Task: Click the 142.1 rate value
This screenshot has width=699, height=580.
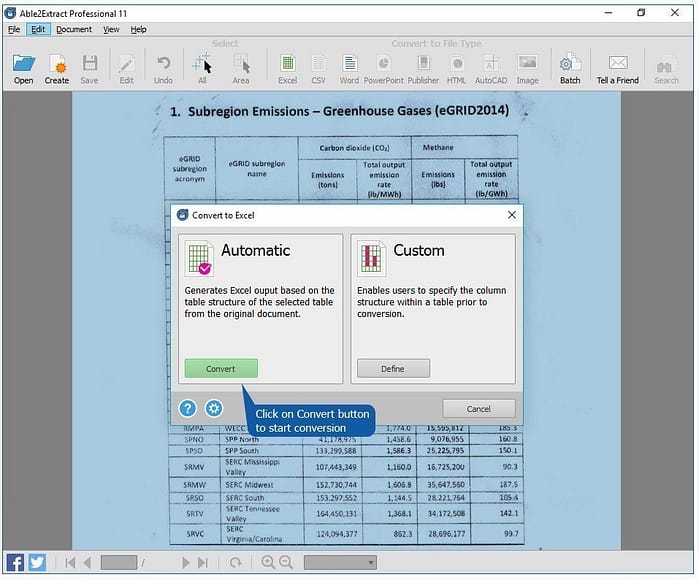Action: pyautogui.click(x=509, y=513)
